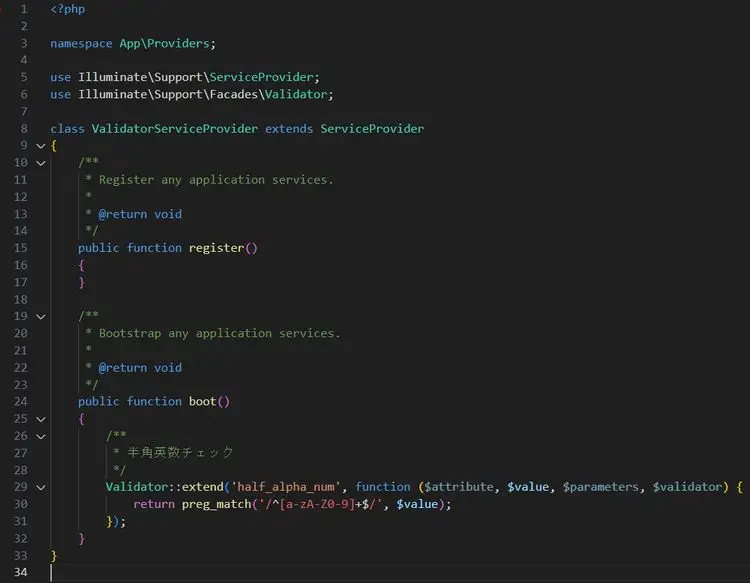Click 'preg_match' function call
The height and width of the screenshot is (583, 750).
pos(216,504)
